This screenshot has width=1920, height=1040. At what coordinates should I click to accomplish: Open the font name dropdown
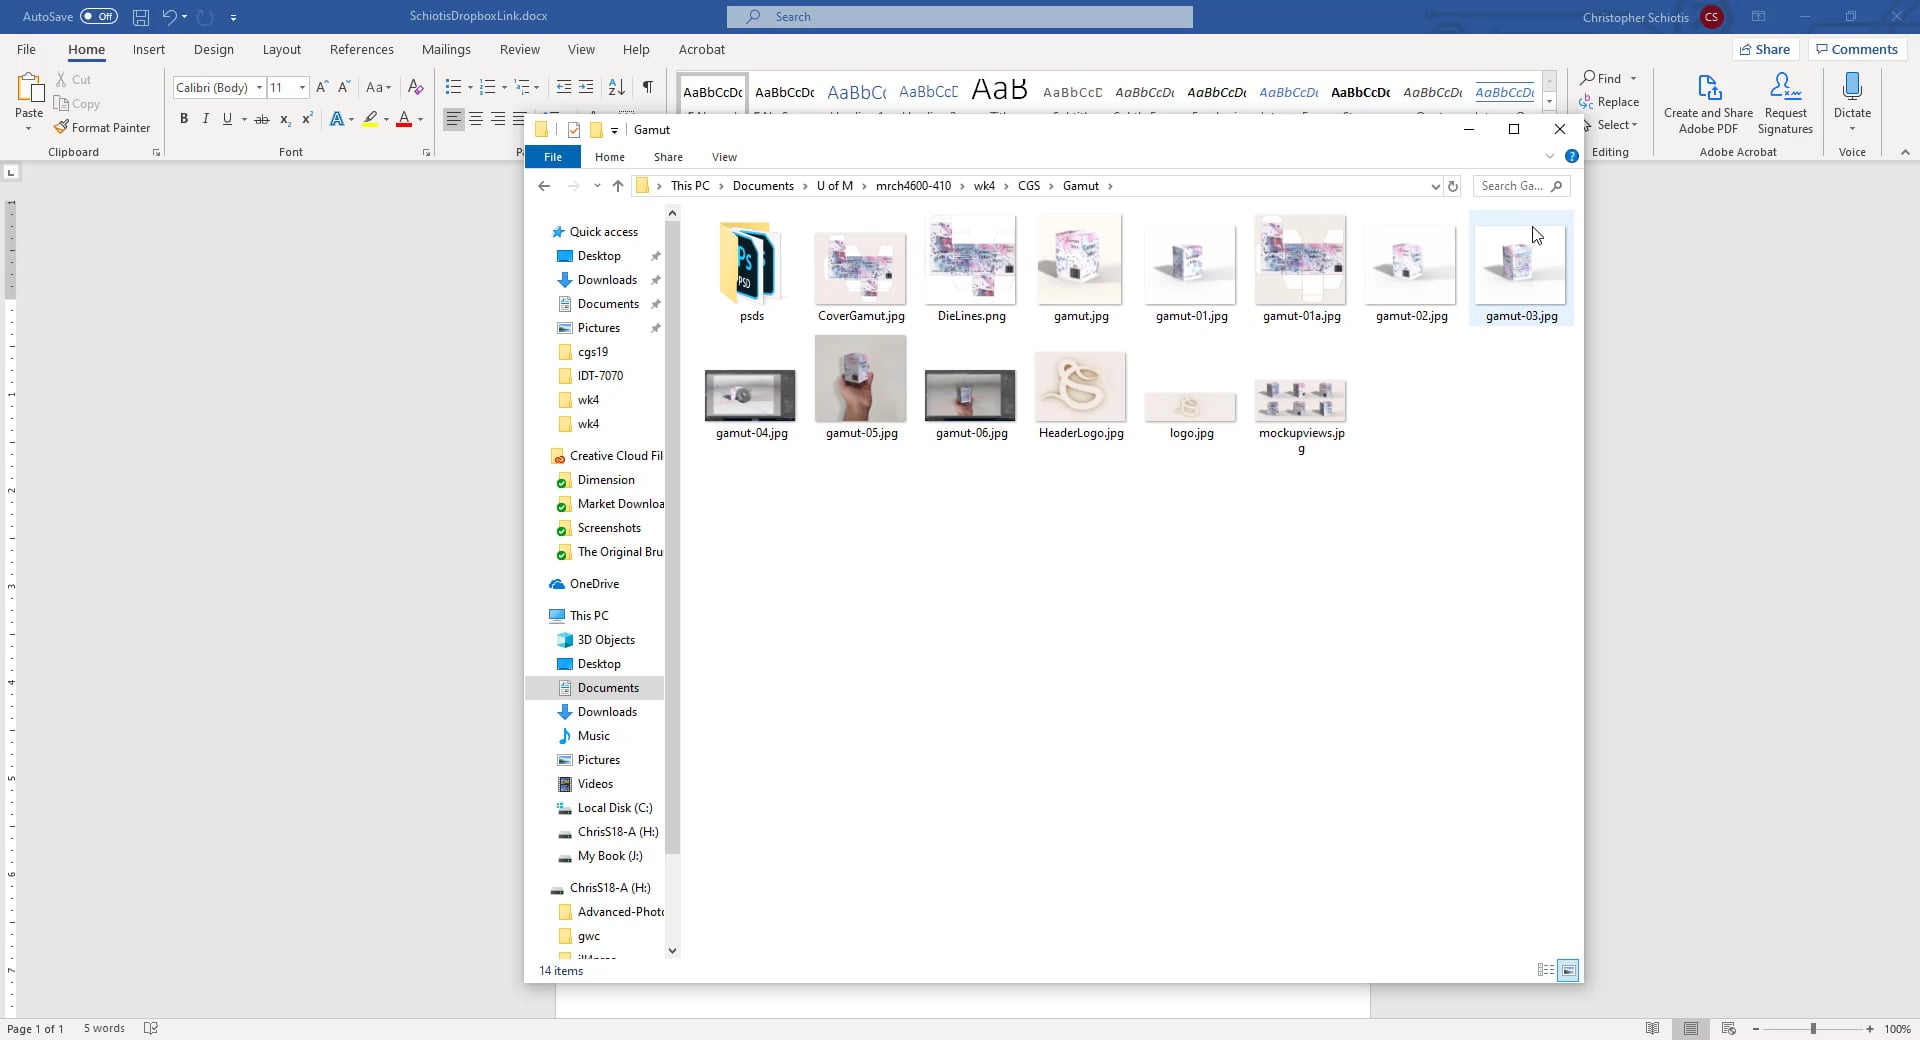coord(259,88)
